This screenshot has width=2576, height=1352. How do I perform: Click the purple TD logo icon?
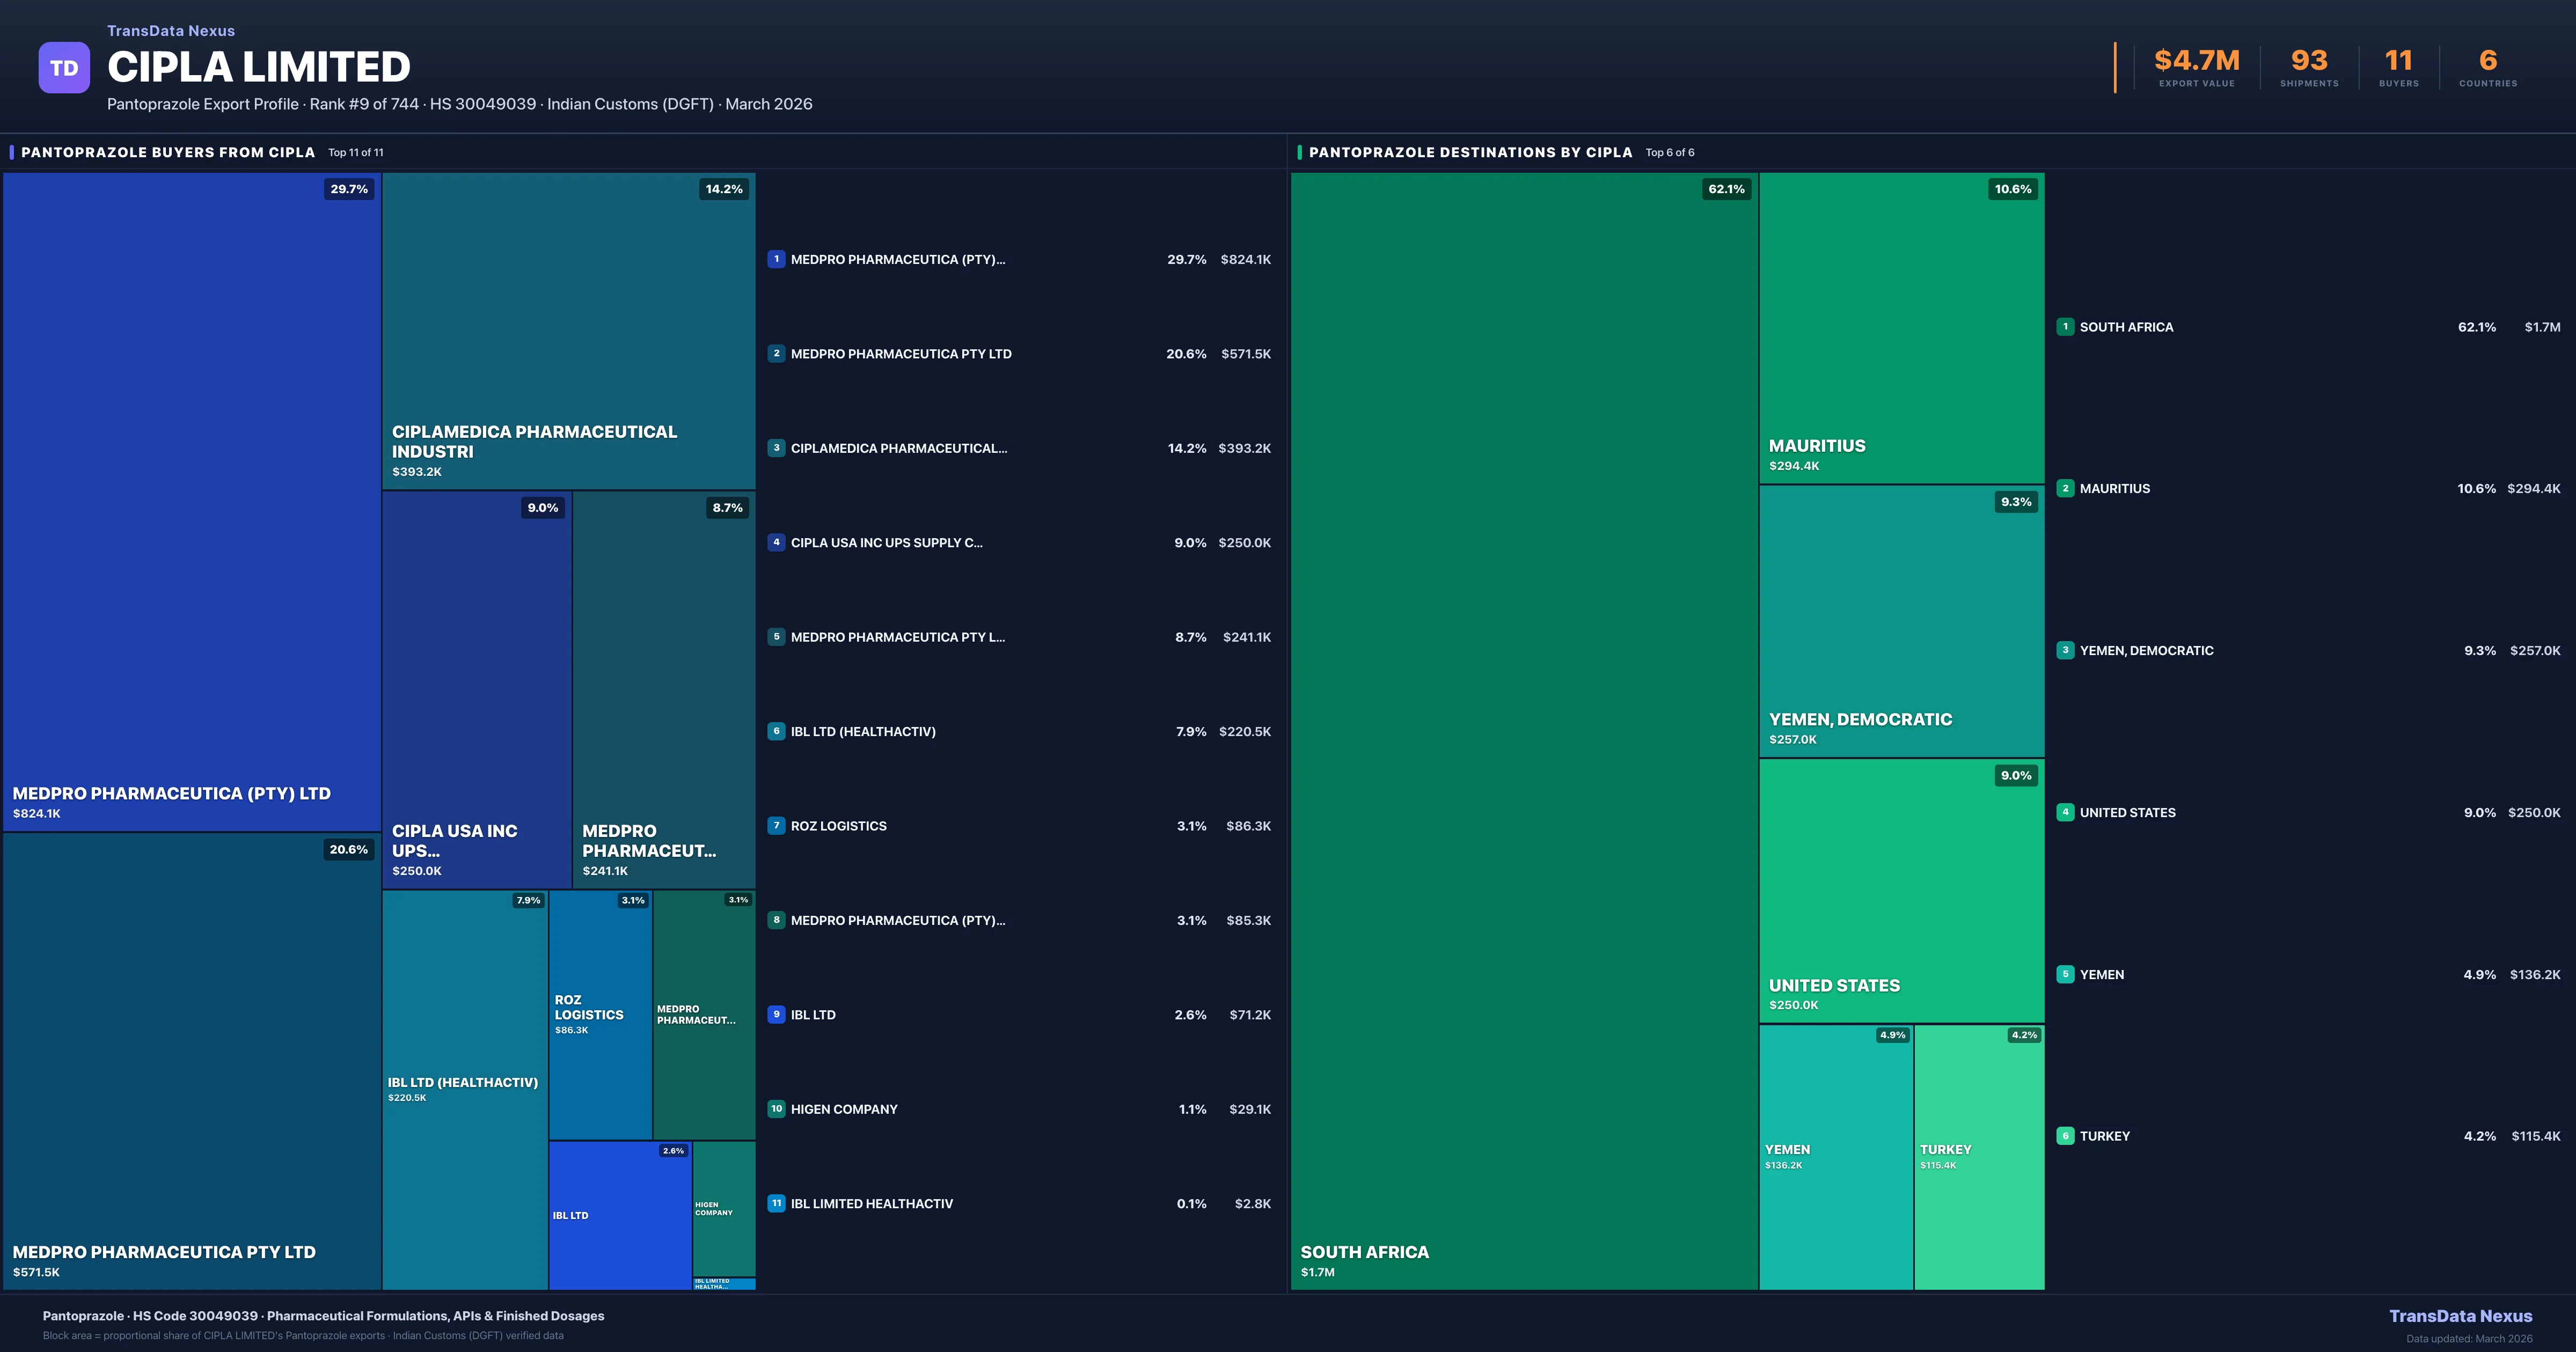click(x=64, y=68)
